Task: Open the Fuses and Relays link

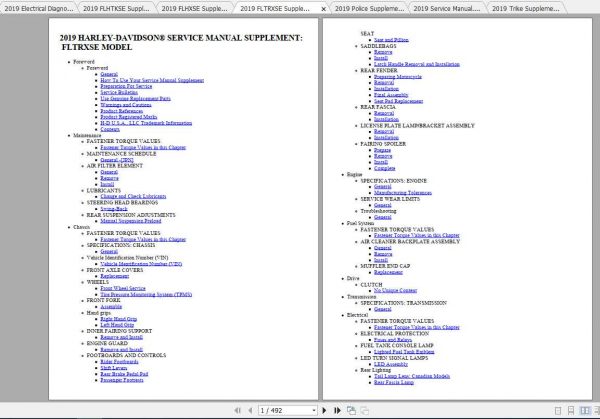Action: click(x=393, y=339)
